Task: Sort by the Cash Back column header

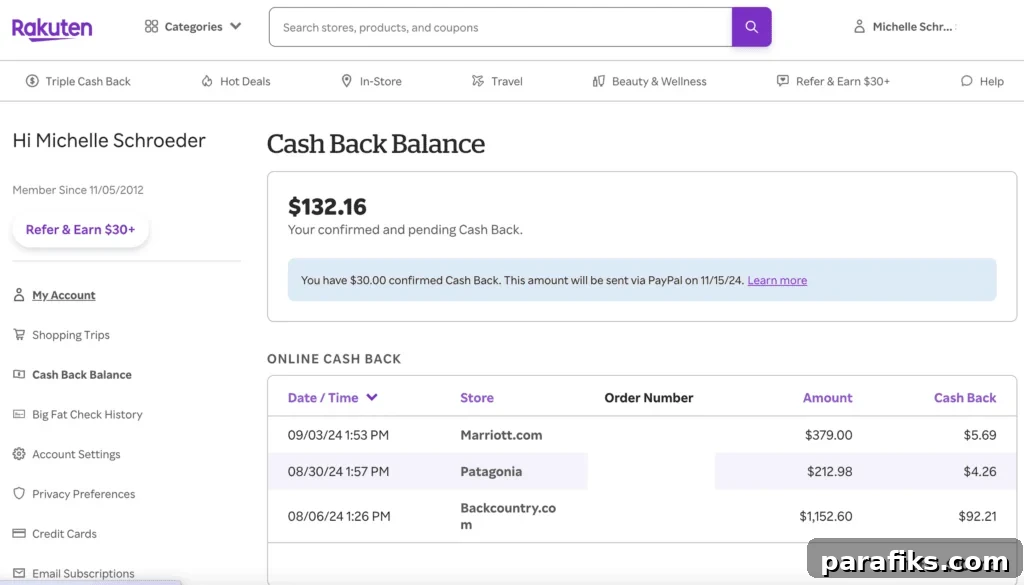Action: click(965, 398)
